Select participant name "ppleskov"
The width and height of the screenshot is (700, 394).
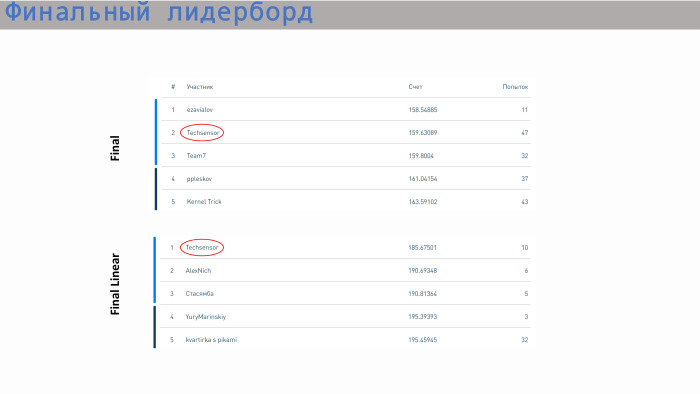pyautogui.click(x=199, y=179)
